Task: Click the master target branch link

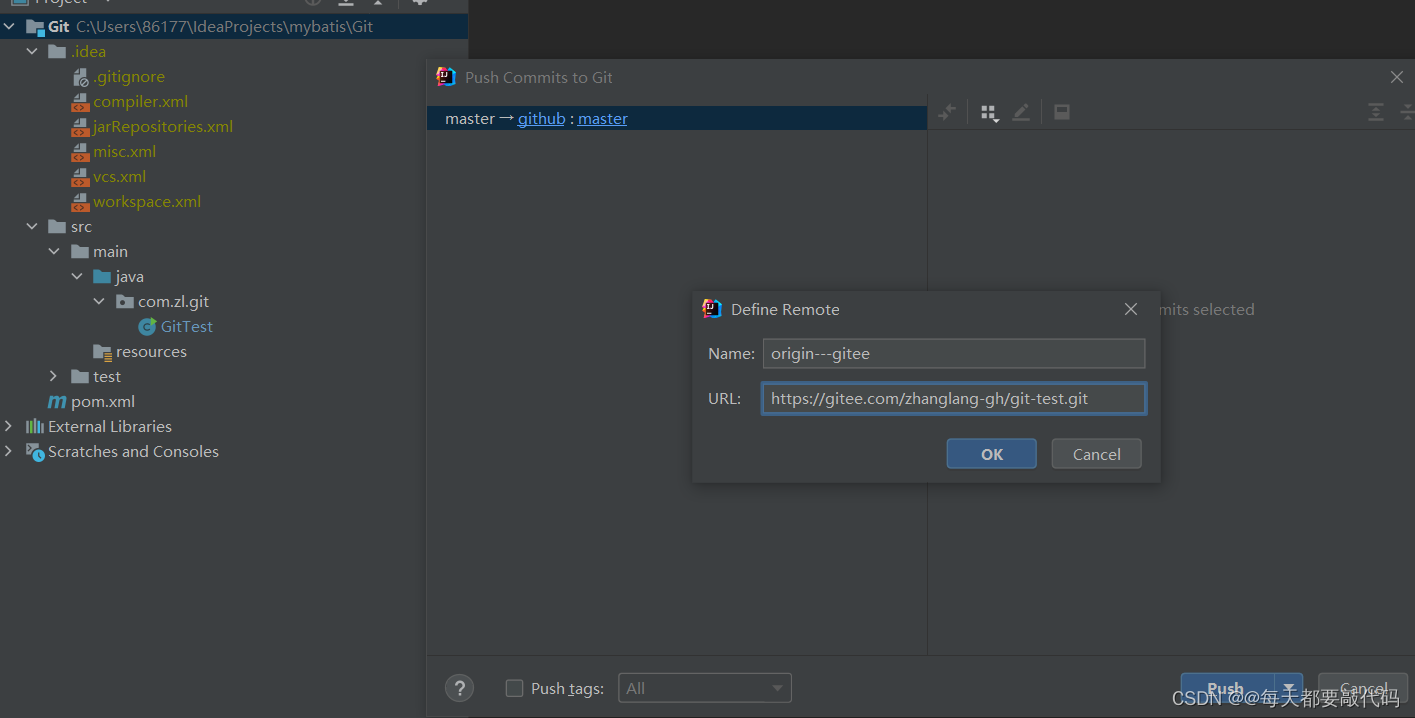Action: click(603, 118)
